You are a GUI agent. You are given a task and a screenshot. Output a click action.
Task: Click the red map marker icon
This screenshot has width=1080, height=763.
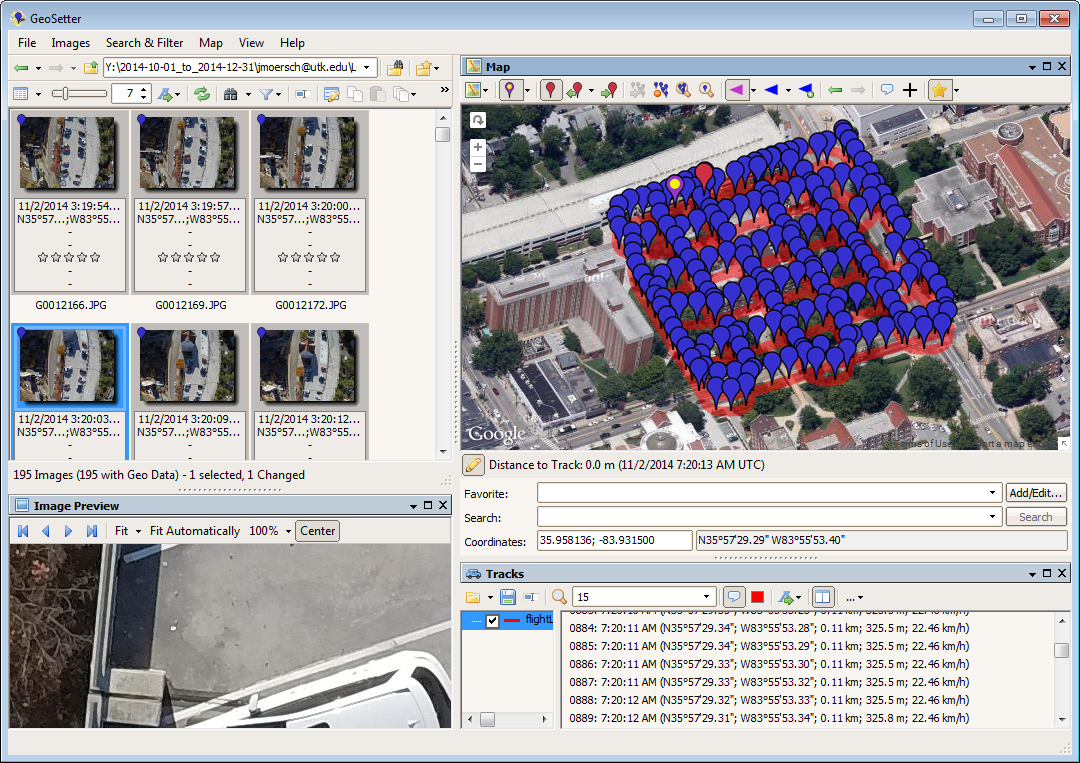(x=550, y=90)
